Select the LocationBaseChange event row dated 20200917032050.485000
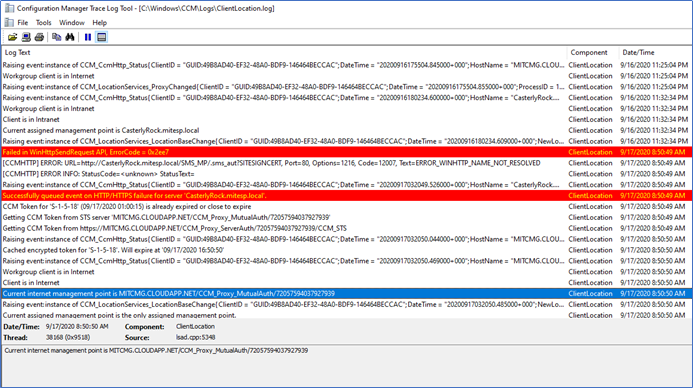The height and width of the screenshot is (388, 693). pos(346,304)
